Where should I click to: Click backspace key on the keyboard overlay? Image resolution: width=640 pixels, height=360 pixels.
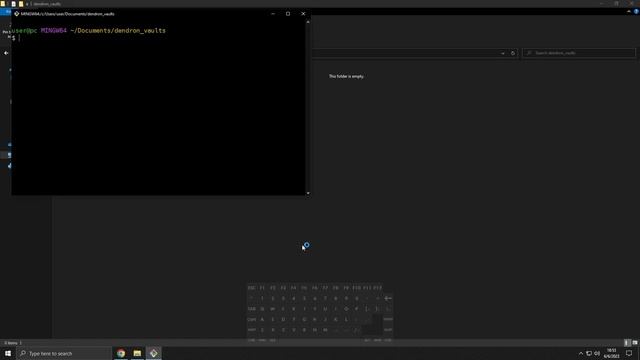(x=388, y=298)
